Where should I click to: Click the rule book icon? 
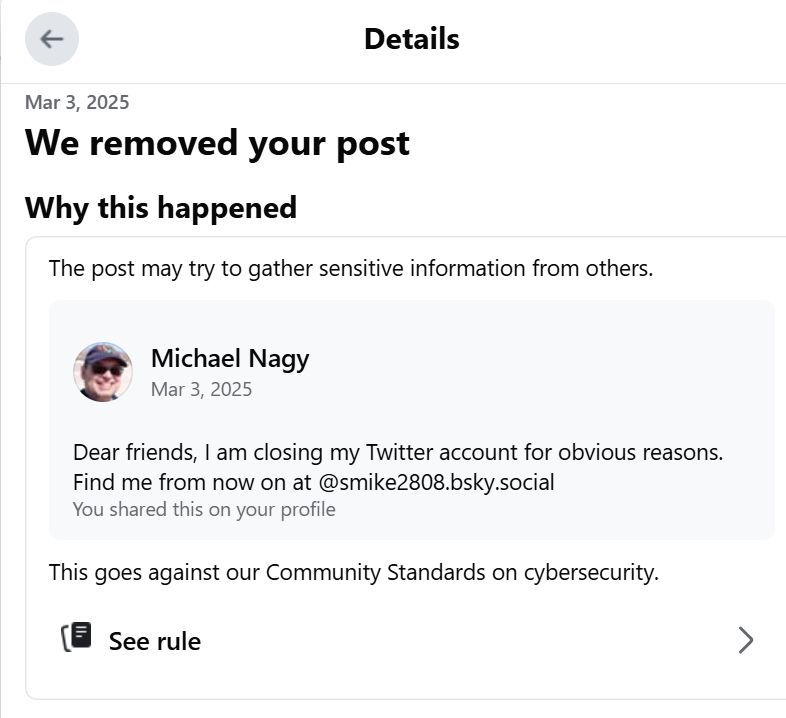pos(77,639)
